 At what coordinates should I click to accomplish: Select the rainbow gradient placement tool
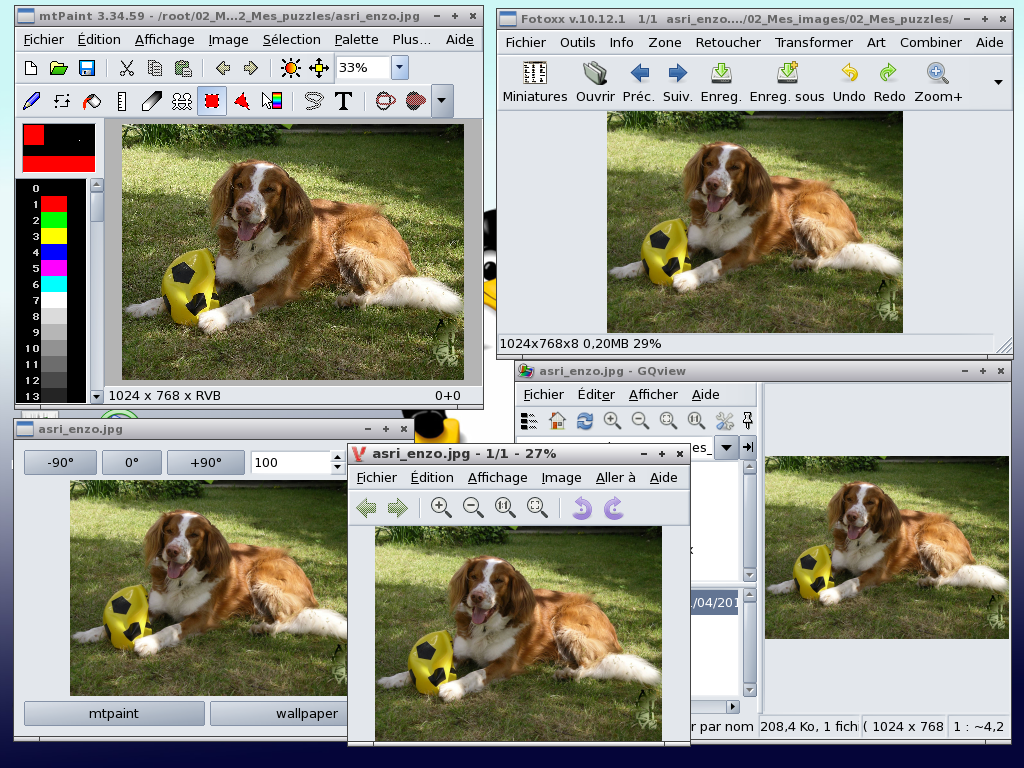pyautogui.click(x=272, y=101)
